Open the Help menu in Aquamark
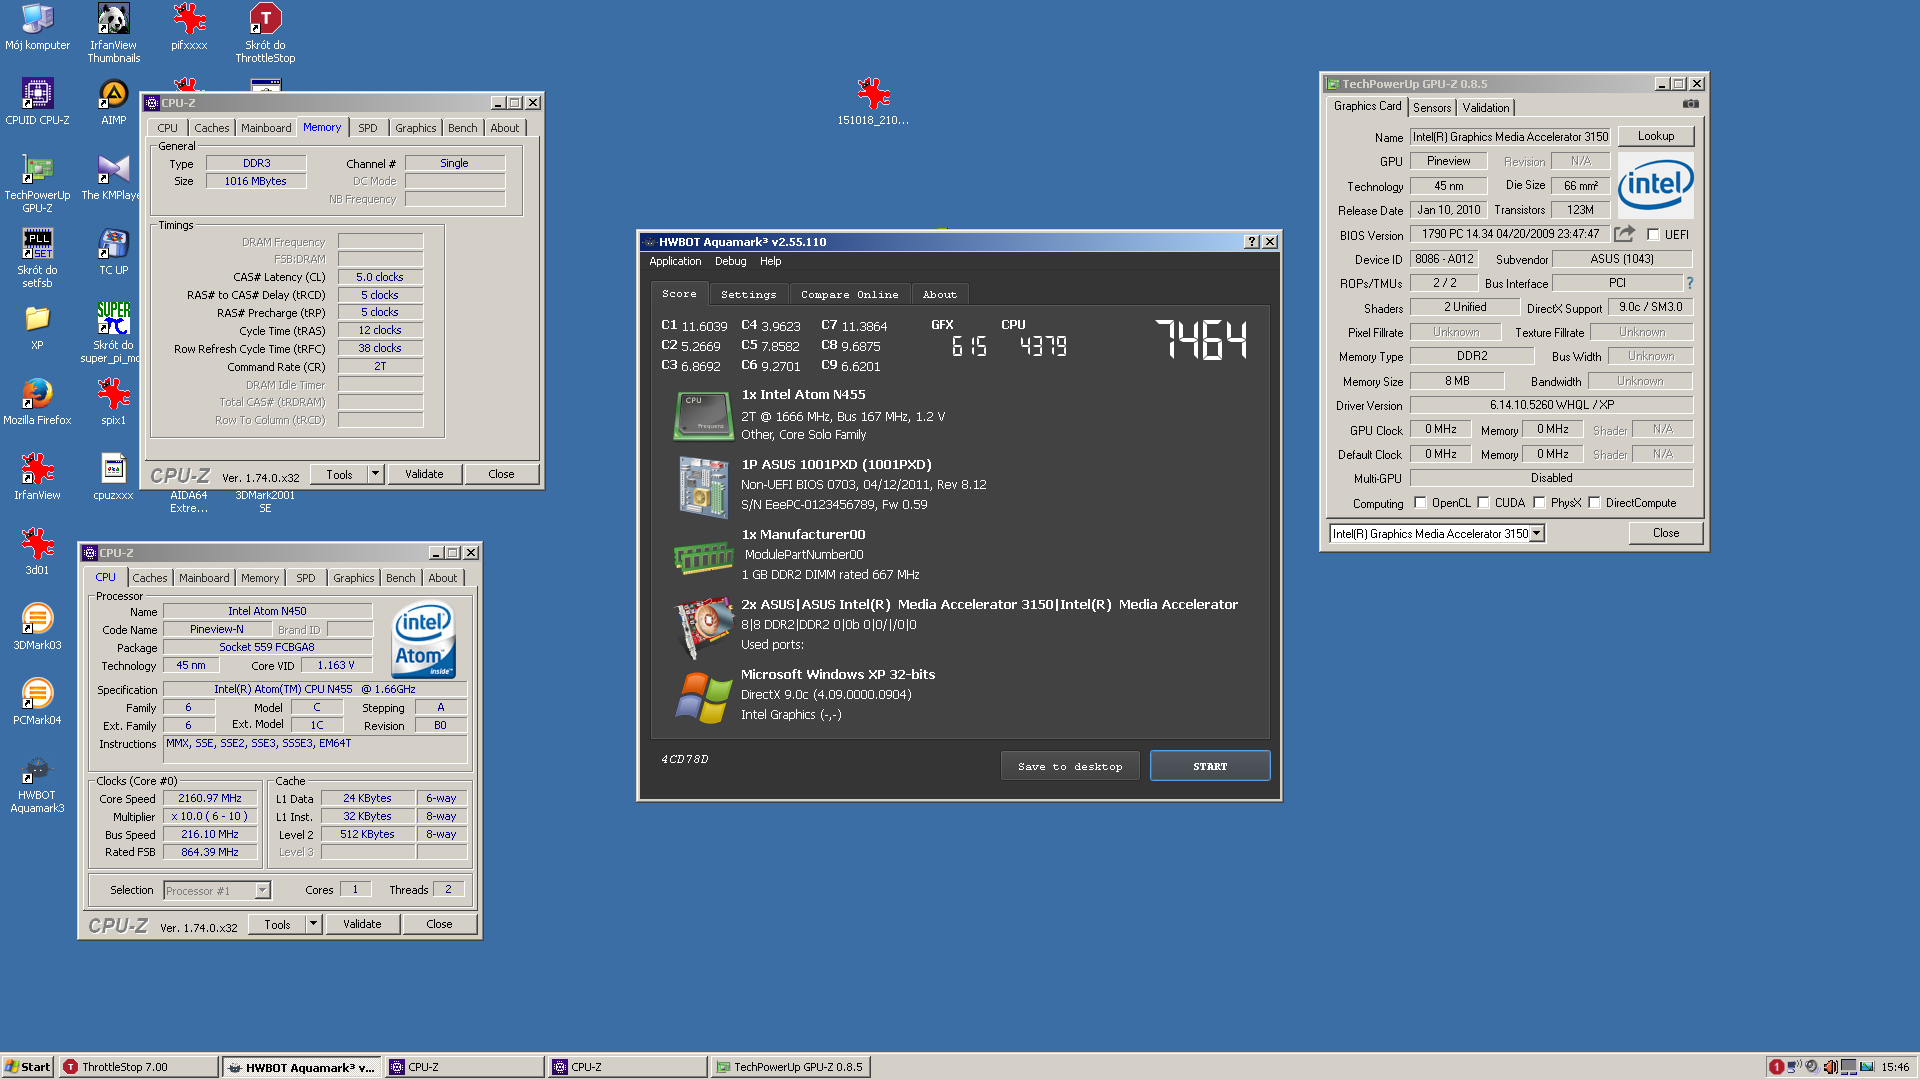The height and width of the screenshot is (1080, 1920). tap(770, 261)
